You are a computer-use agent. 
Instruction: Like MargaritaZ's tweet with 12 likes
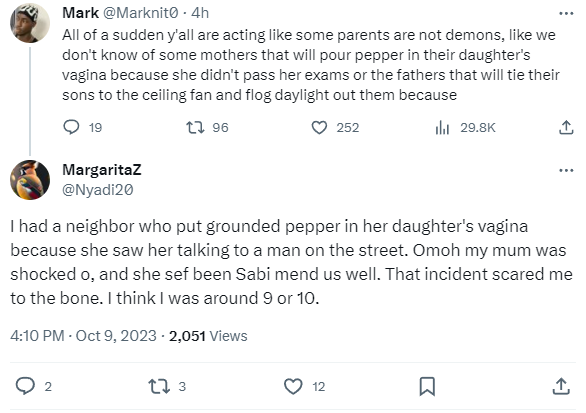293,386
